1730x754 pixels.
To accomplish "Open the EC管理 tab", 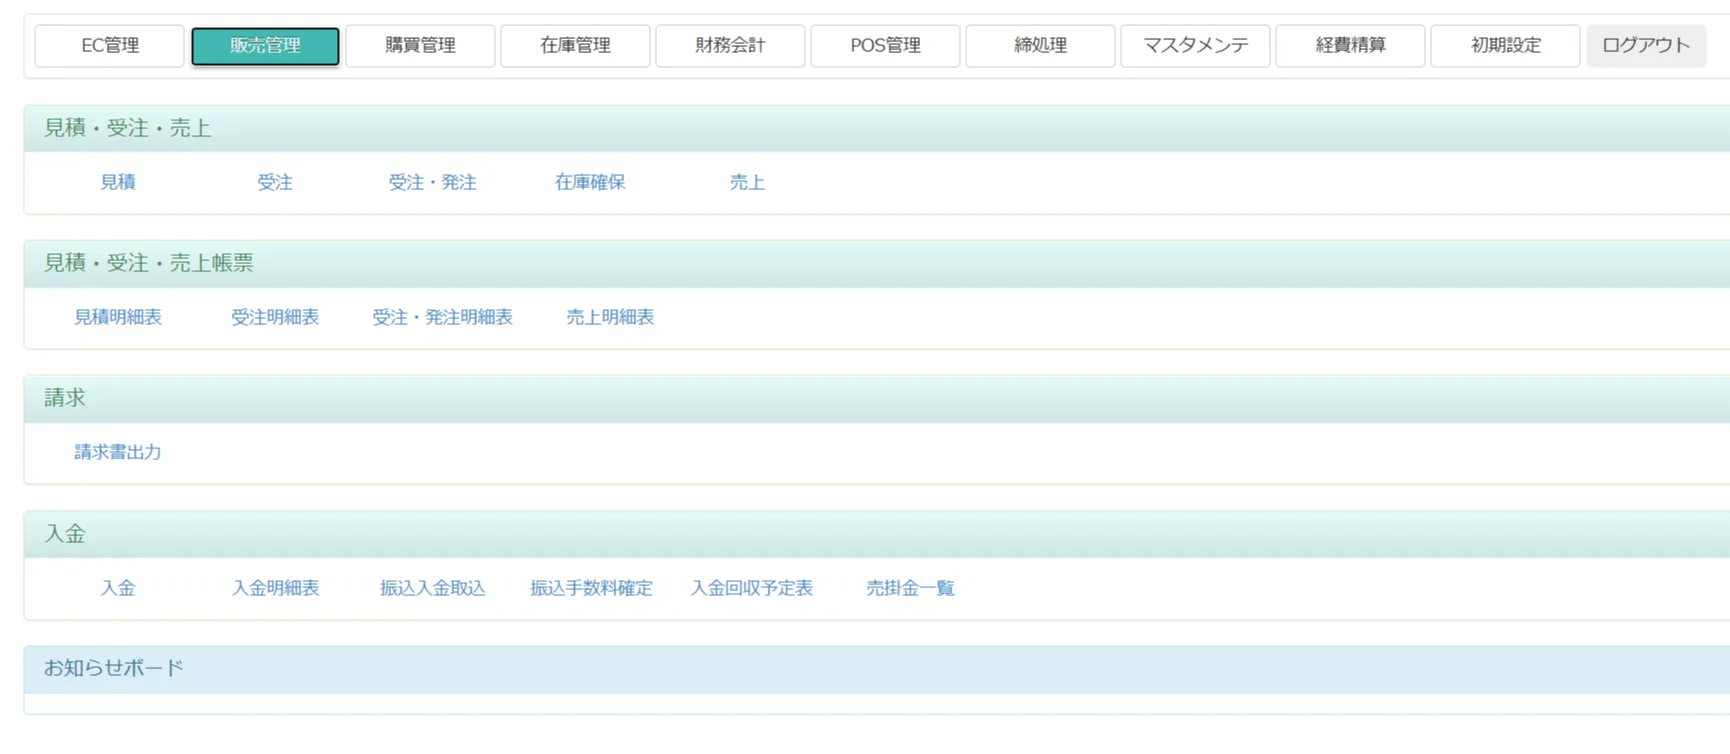I will (110, 46).
